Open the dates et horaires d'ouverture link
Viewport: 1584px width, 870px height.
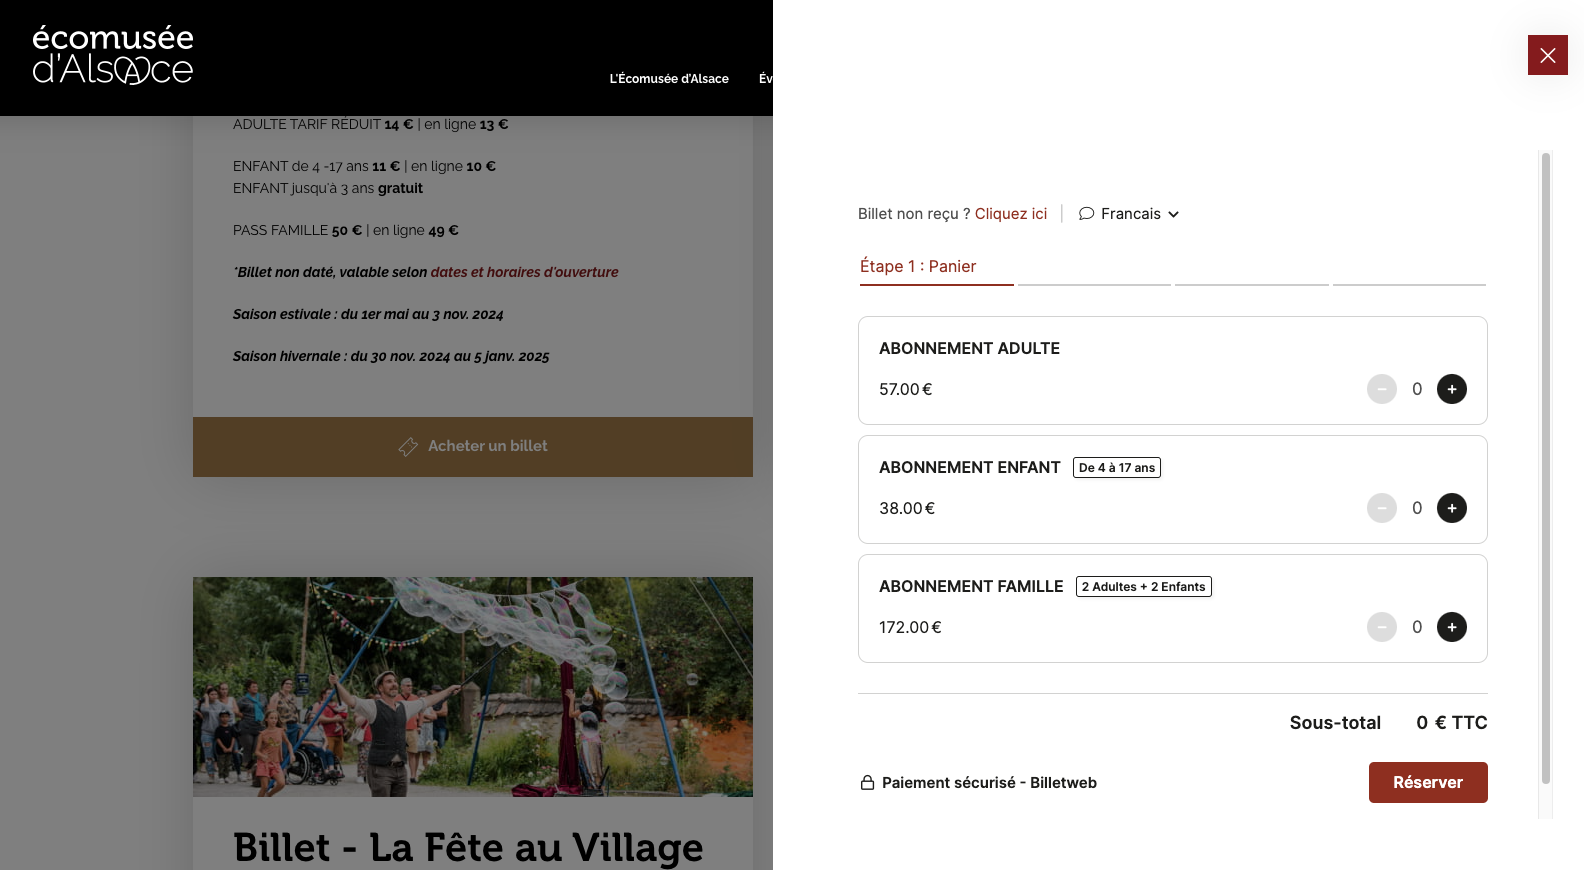pyautogui.click(x=524, y=272)
